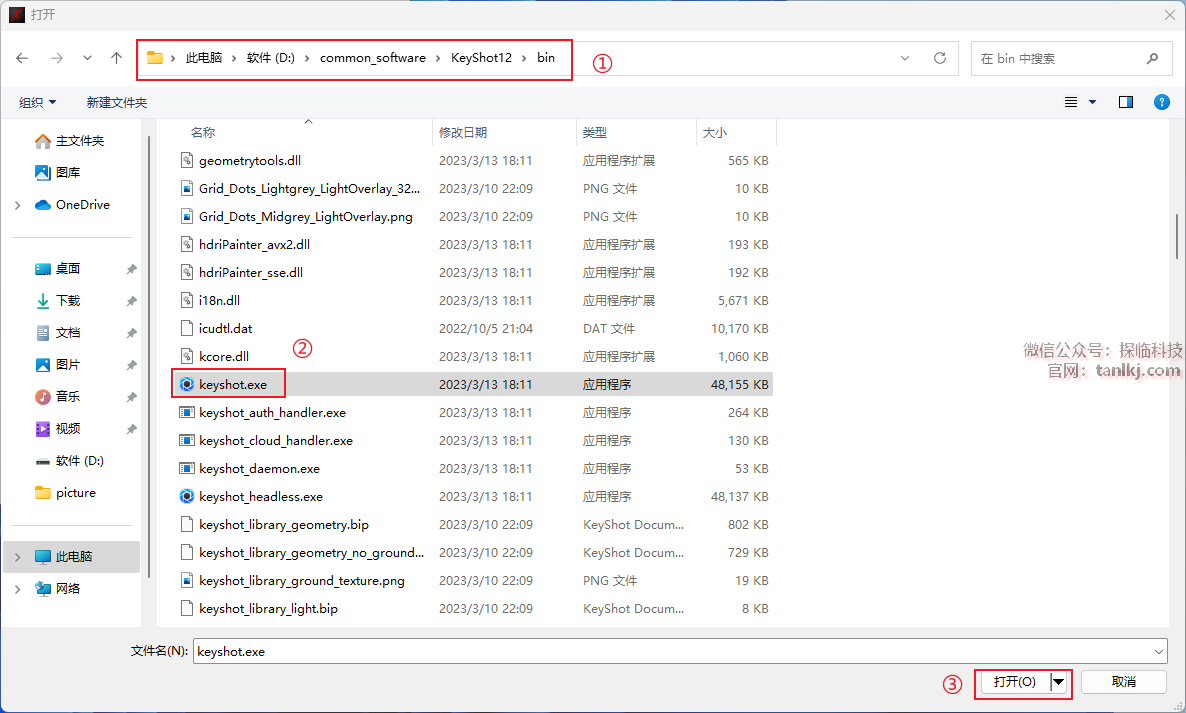Expand chevron after KeyShot12 breadcrumb
The width and height of the screenshot is (1186, 713).
(x=524, y=58)
